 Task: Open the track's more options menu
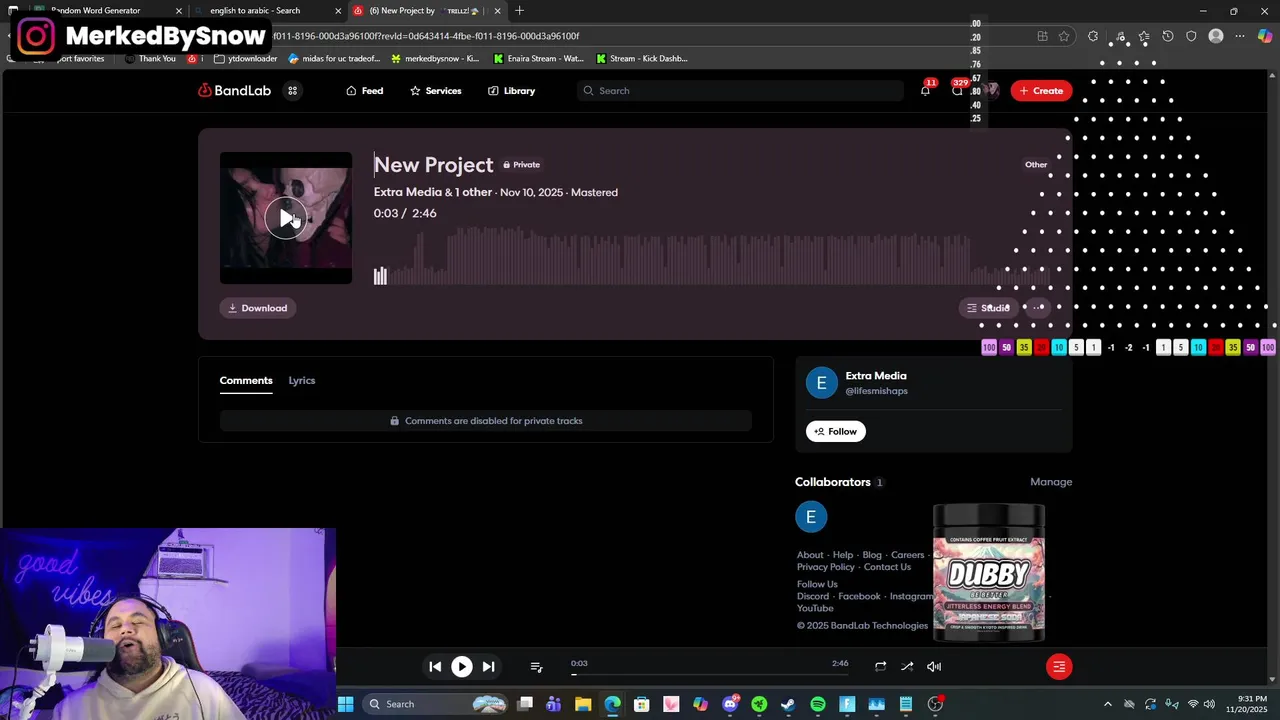click(1039, 308)
